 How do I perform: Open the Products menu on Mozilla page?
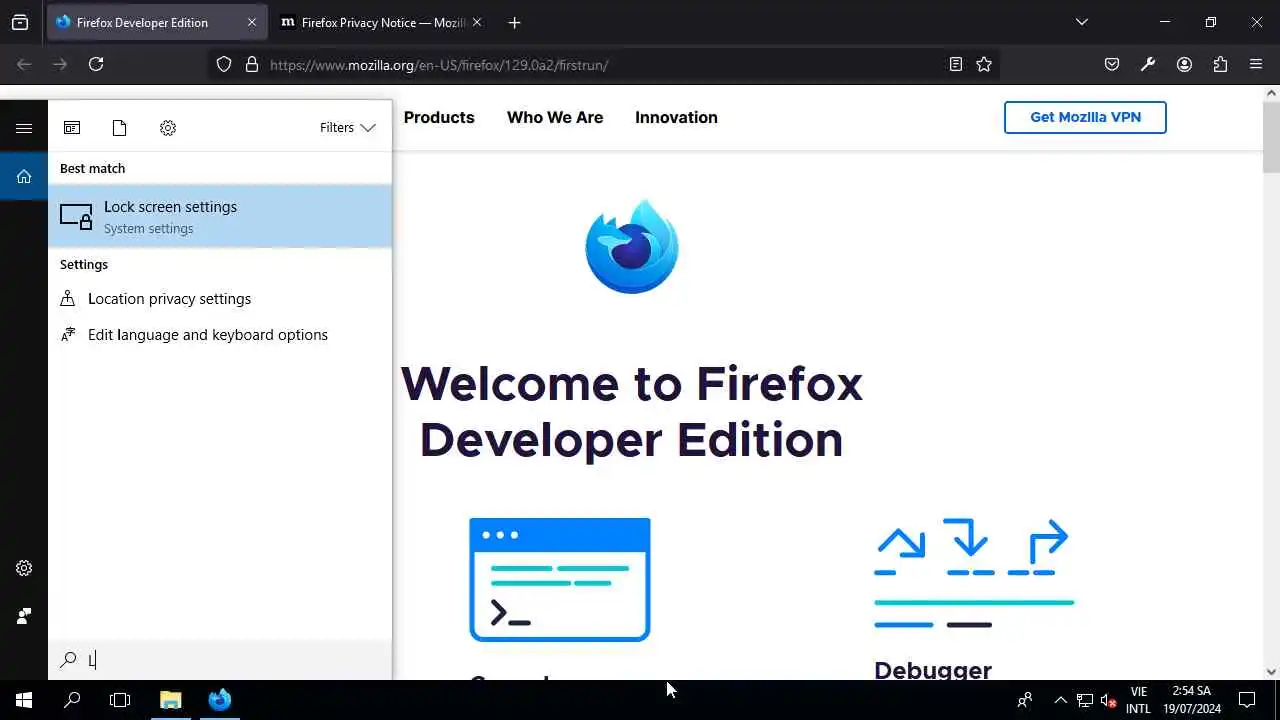439,117
